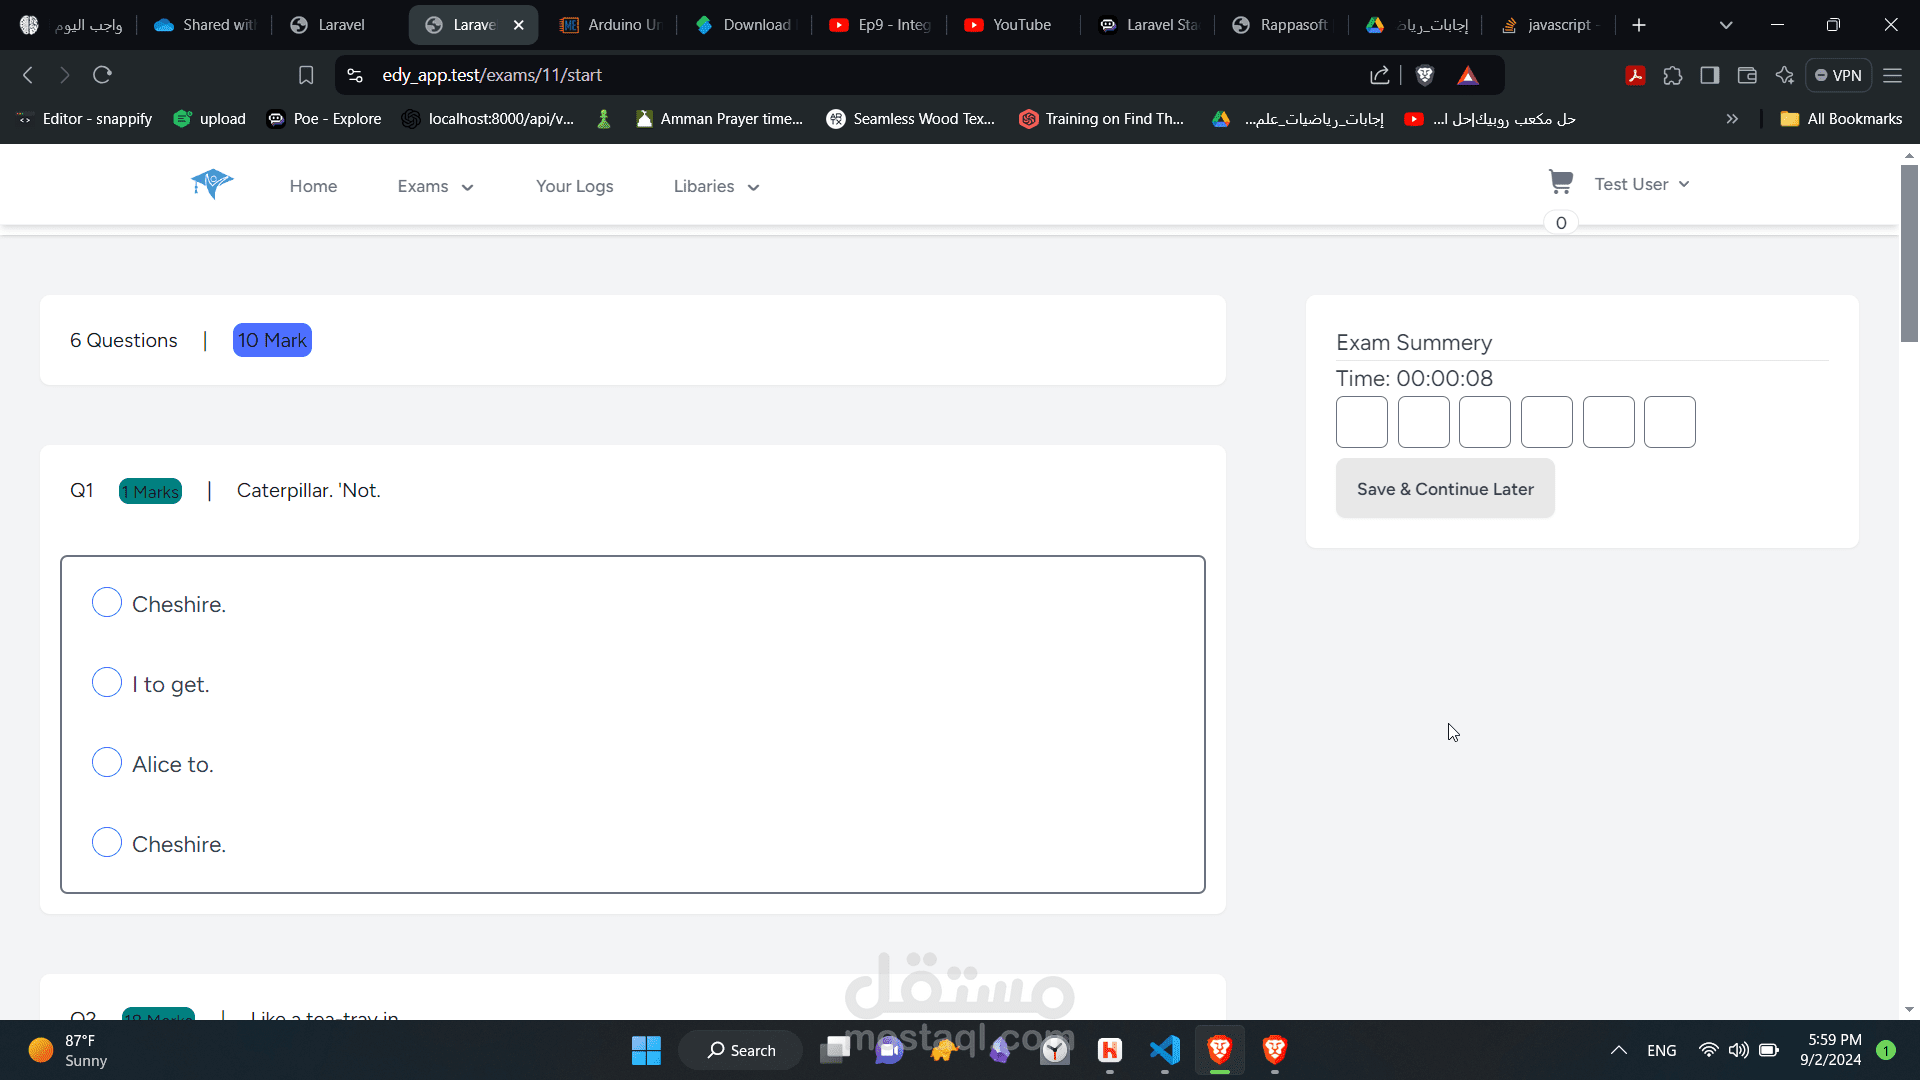The height and width of the screenshot is (1080, 1920).
Task: Open the Home nav link
Action: tap(313, 187)
